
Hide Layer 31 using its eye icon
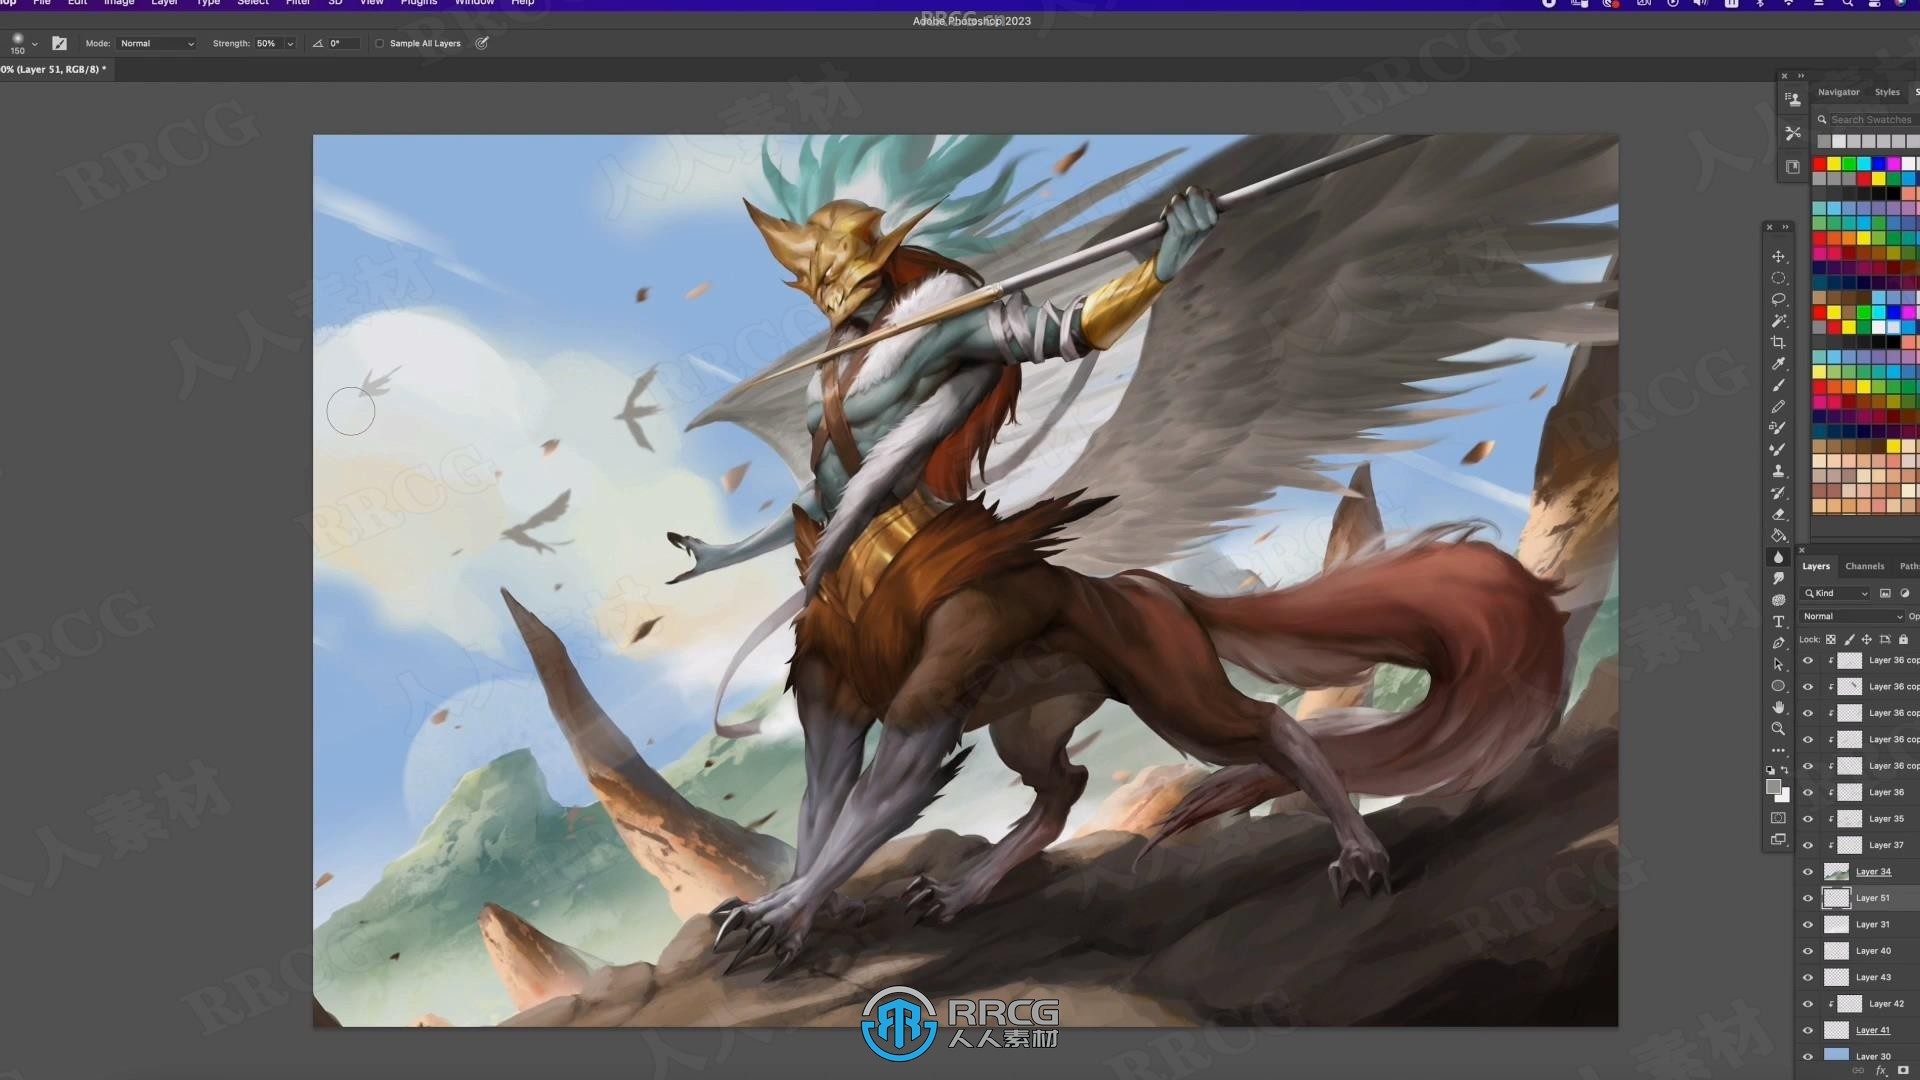[x=1807, y=925]
